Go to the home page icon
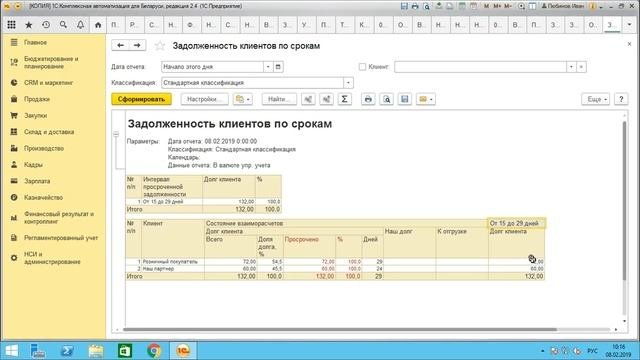 click(98, 25)
